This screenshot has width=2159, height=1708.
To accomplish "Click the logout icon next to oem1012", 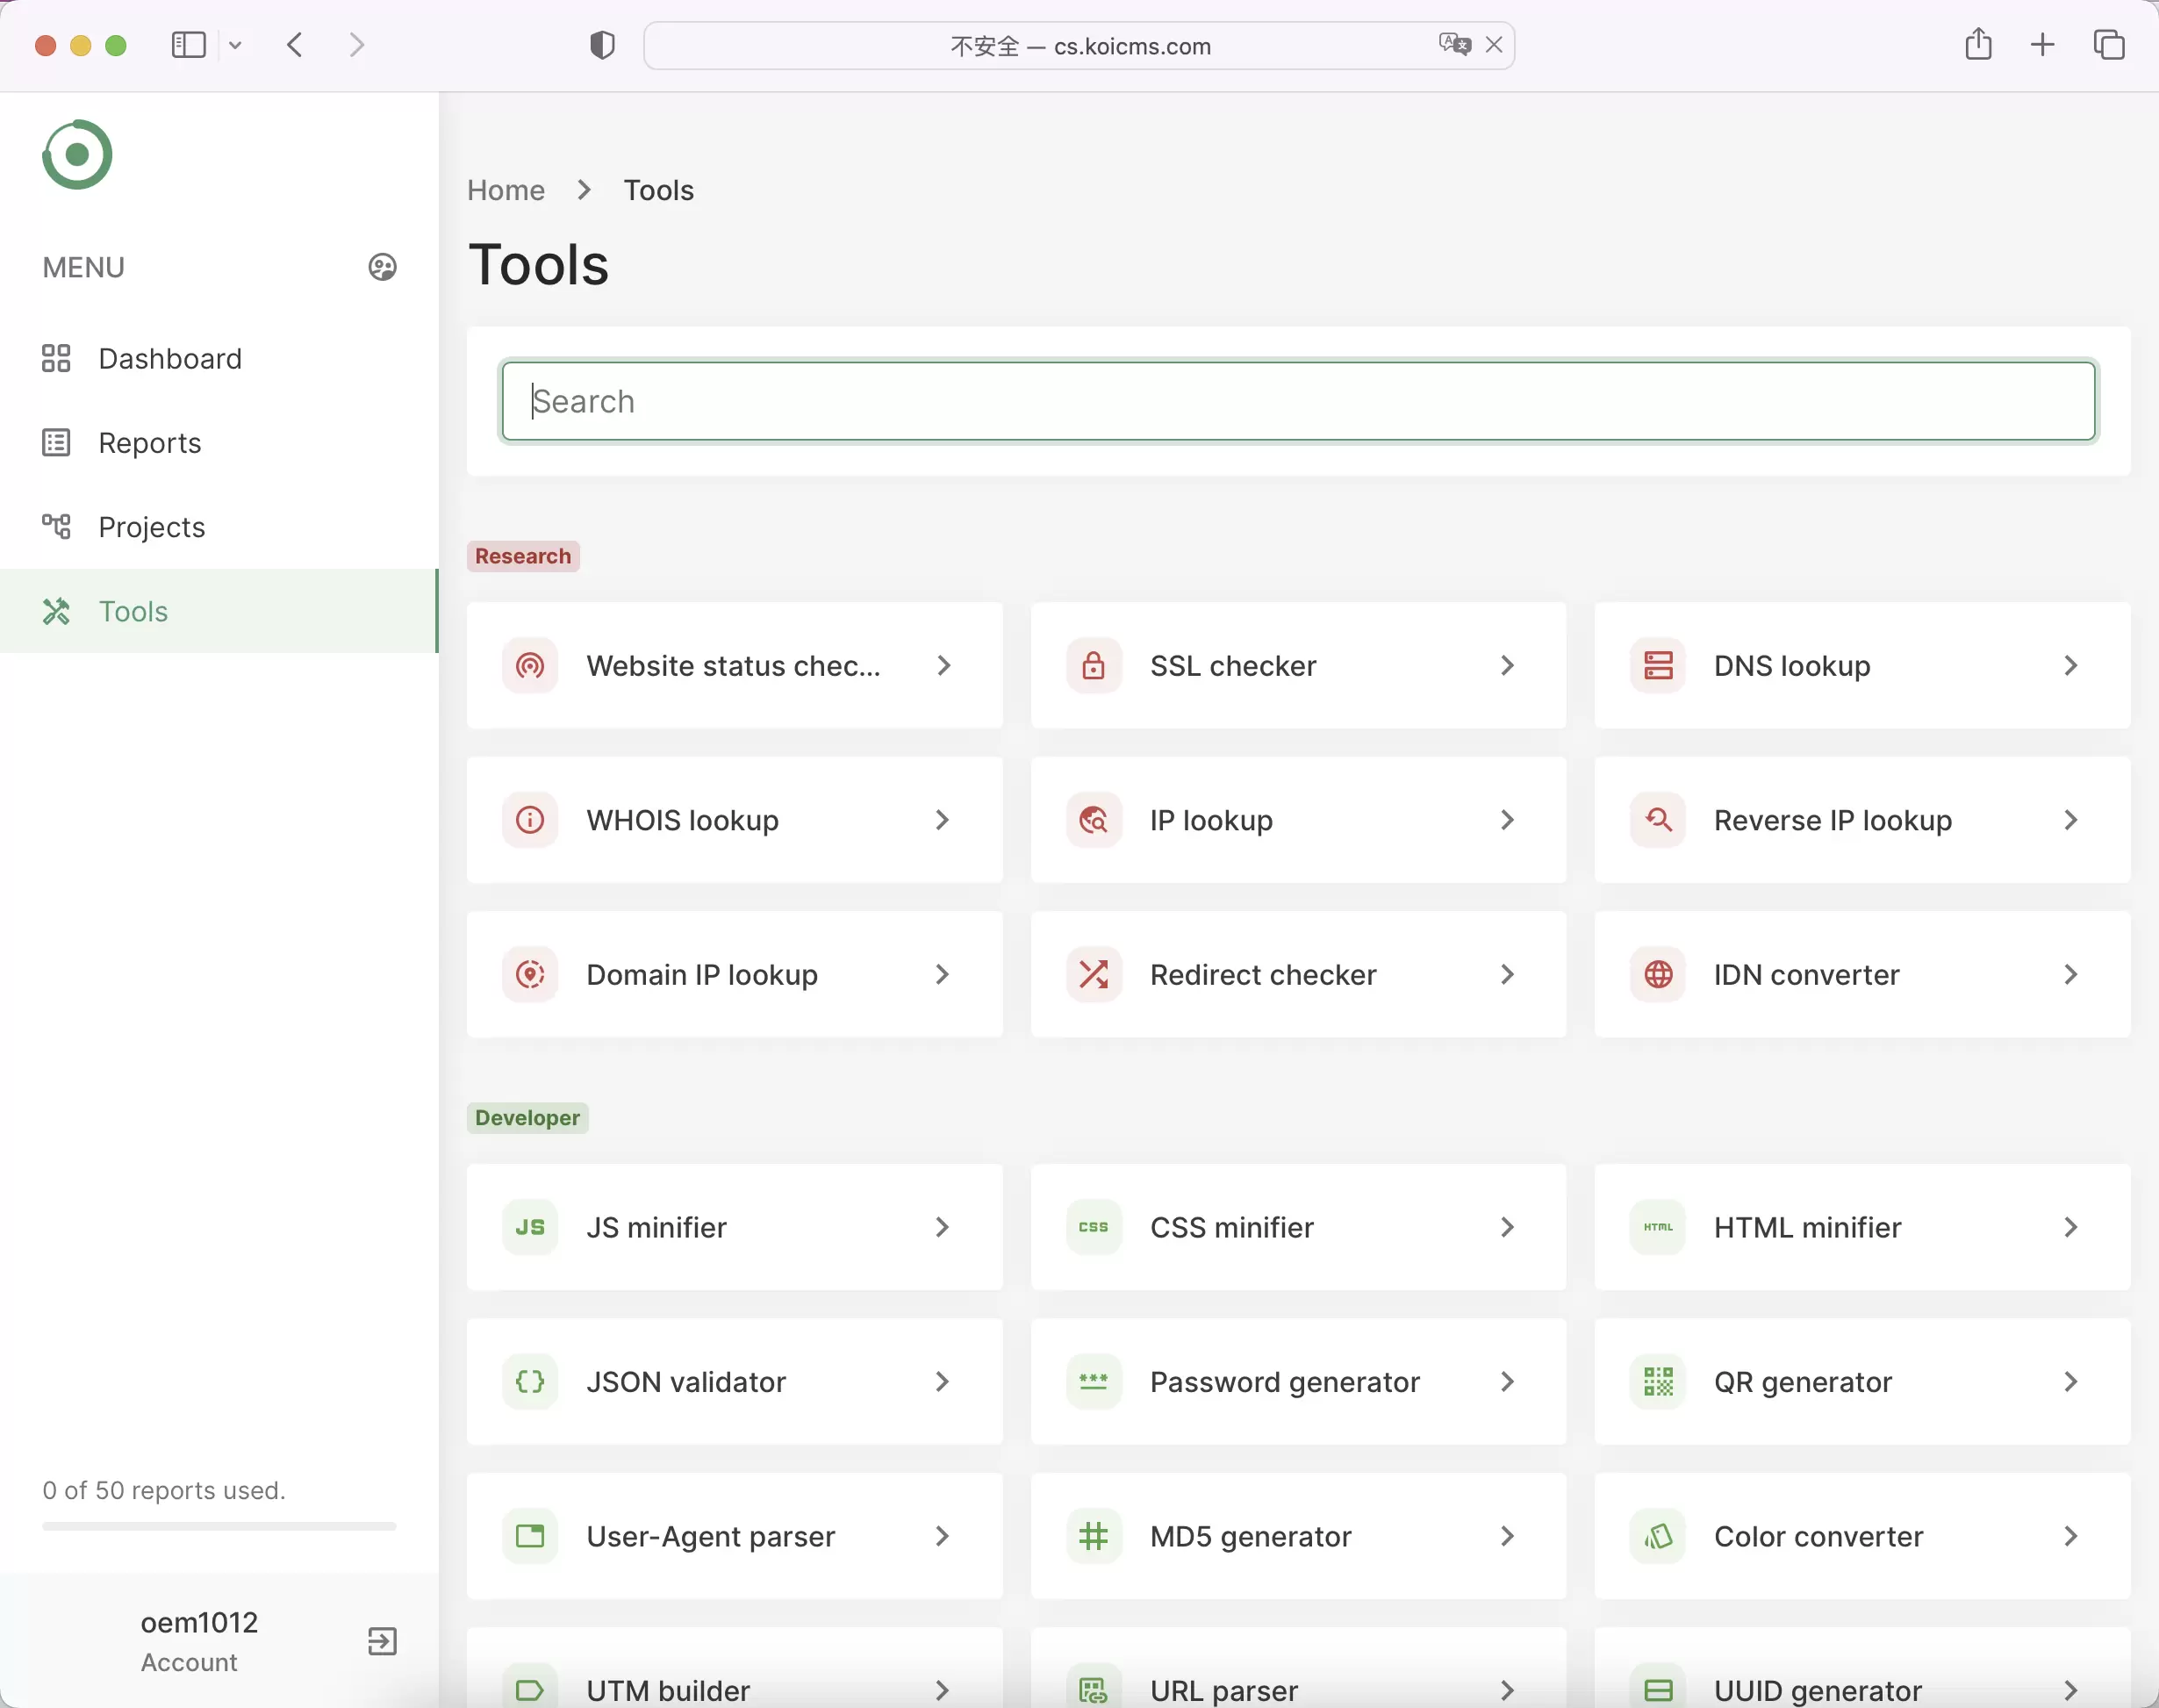I will pos(382,1641).
